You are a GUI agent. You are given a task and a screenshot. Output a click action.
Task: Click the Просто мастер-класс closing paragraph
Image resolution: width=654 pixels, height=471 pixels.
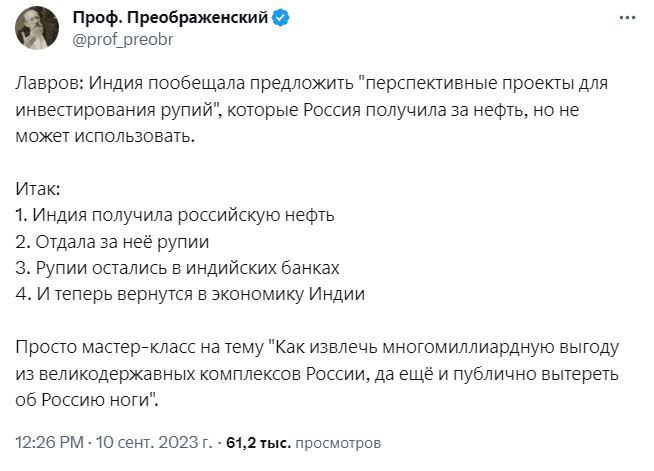point(317,373)
